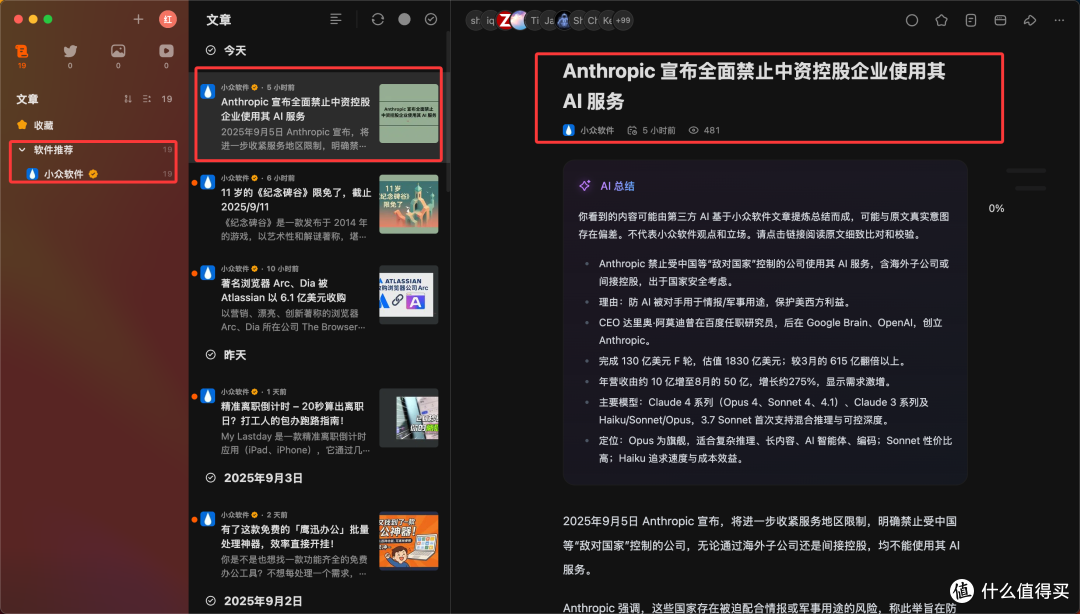The image size is (1080, 614).
Task: Click the article list vertical scrollbar
Action: pyautogui.click(x=448, y=110)
